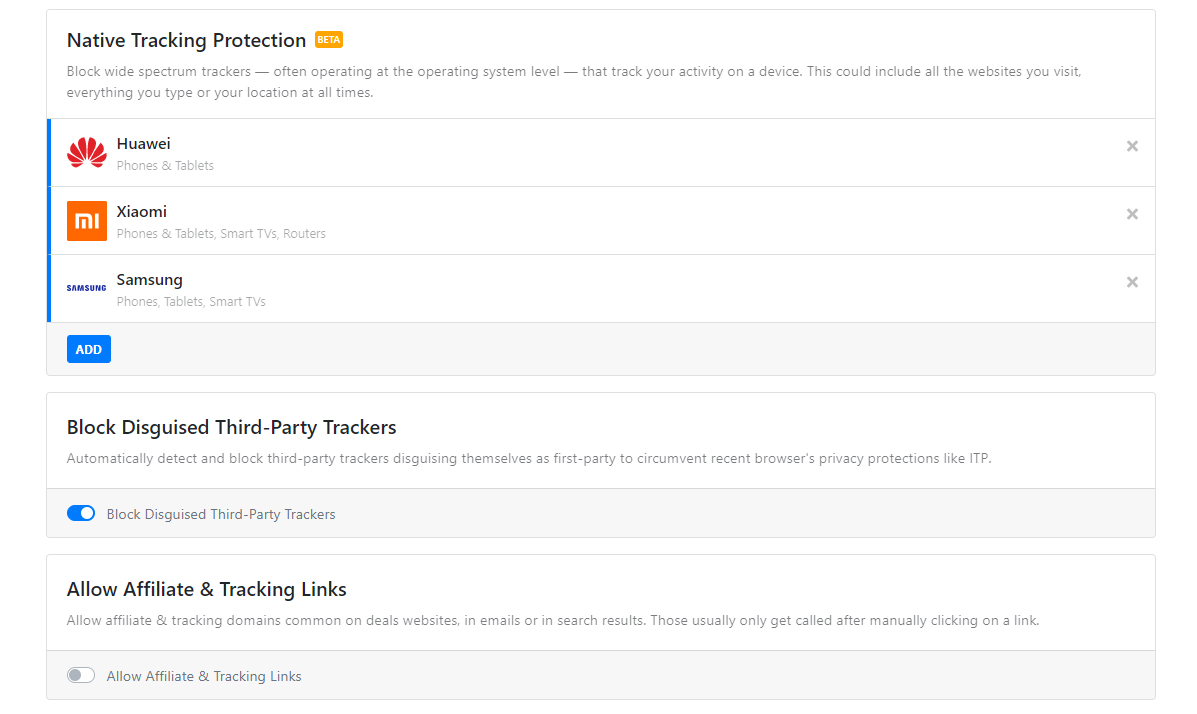Select the Xiaomi row name

point(141,212)
